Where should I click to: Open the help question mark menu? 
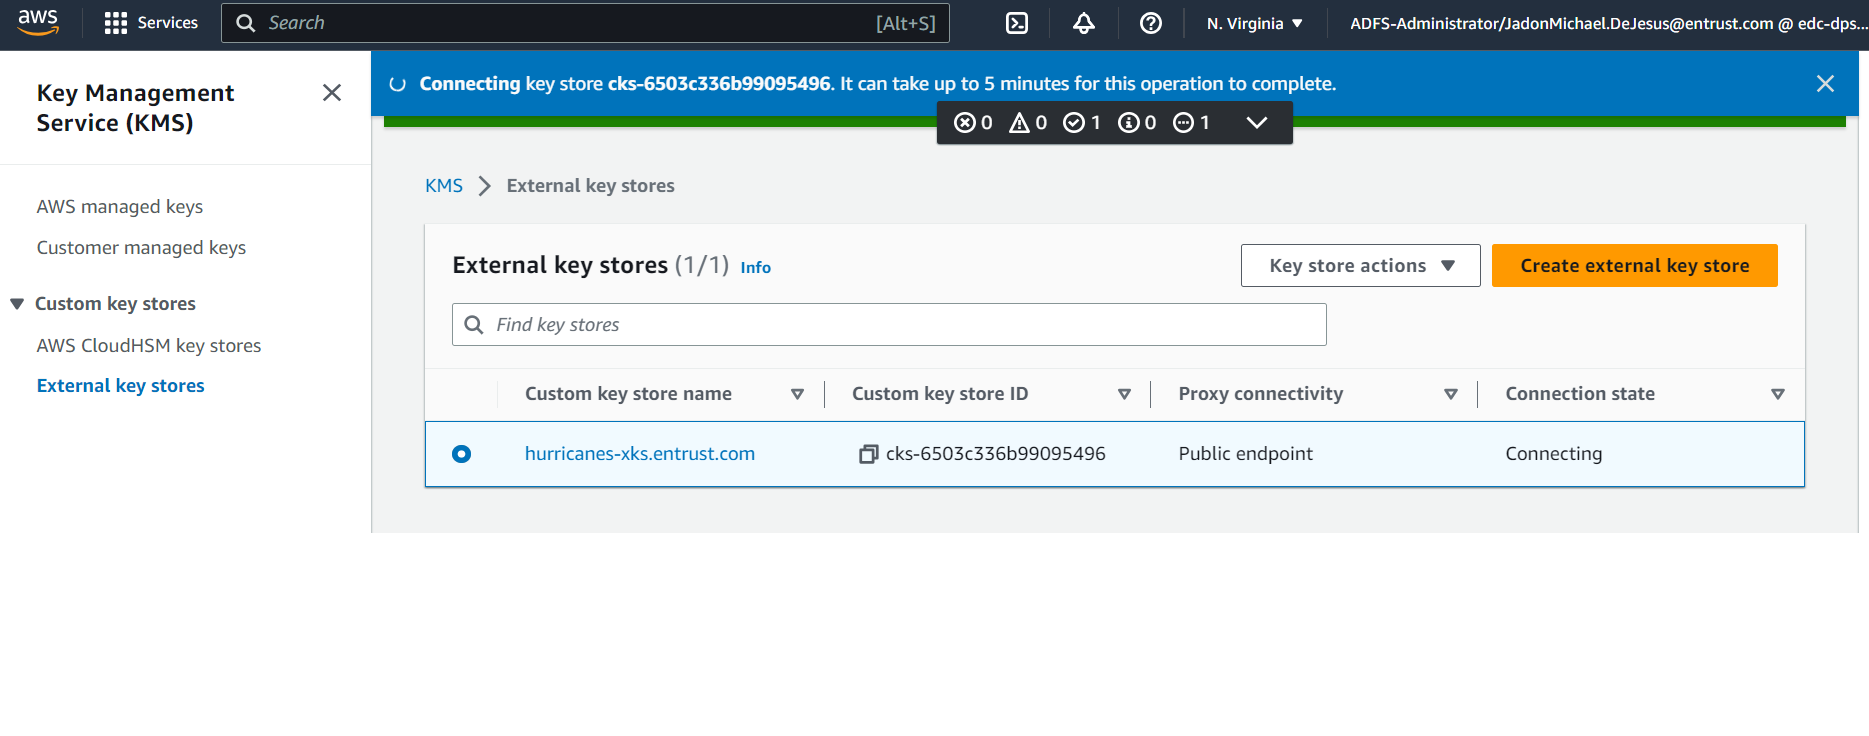coord(1151,23)
